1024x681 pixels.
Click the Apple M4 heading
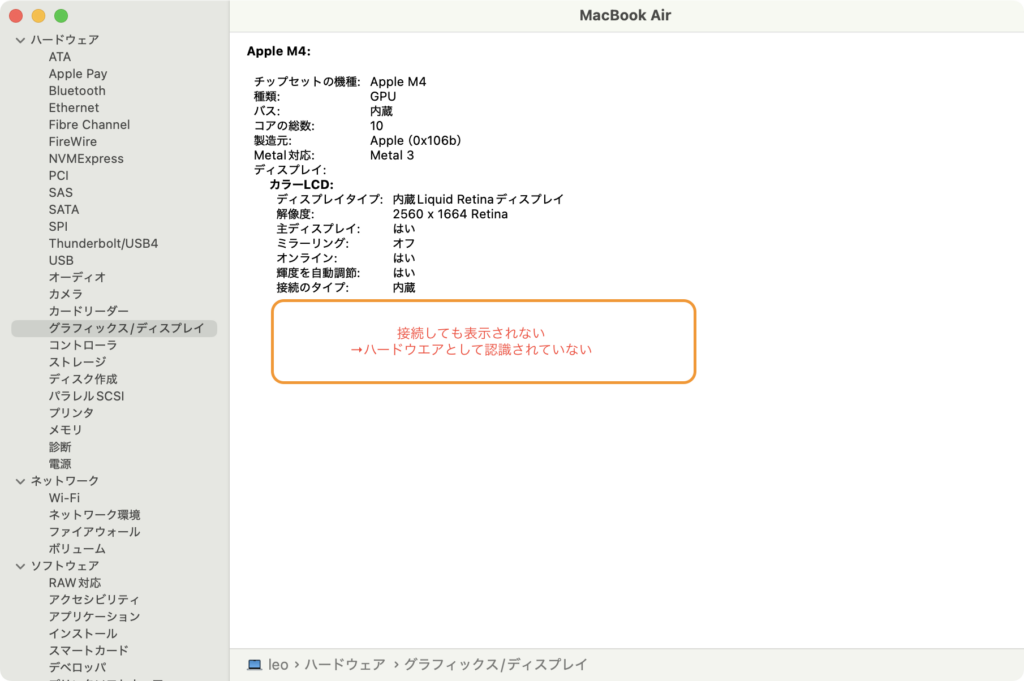(278, 51)
